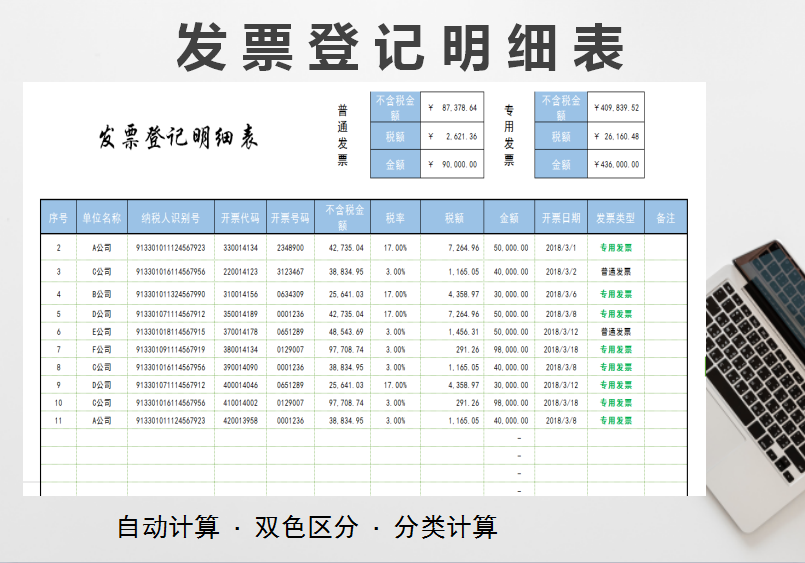Select invoice code 400014046
This screenshot has height=563, width=805.
coord(240,385)
